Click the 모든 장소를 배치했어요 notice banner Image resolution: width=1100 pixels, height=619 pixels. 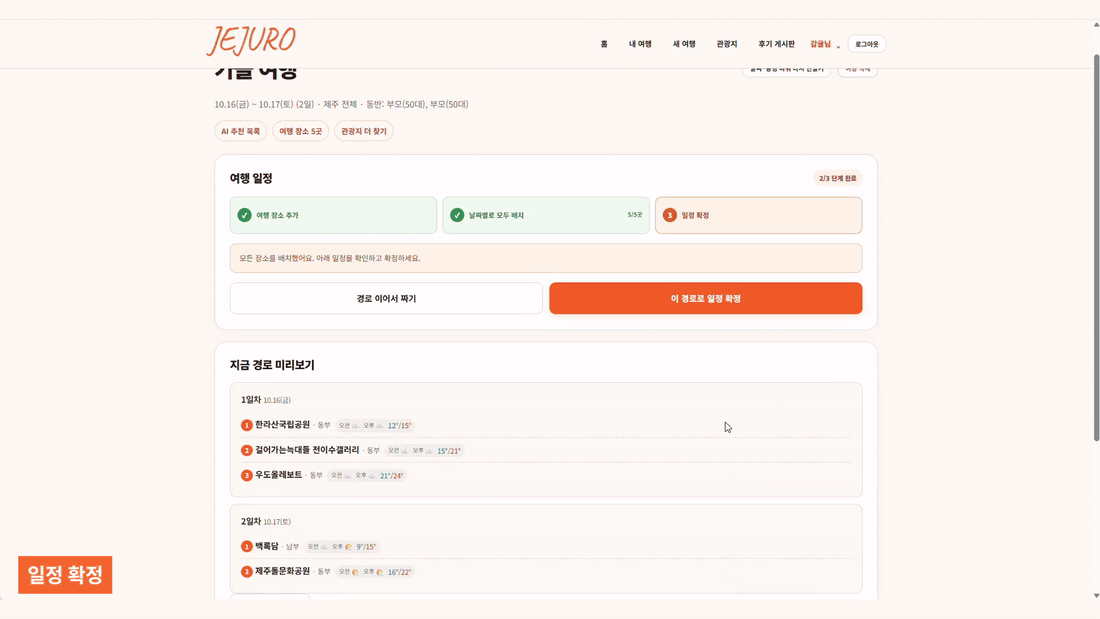(546, 258)
